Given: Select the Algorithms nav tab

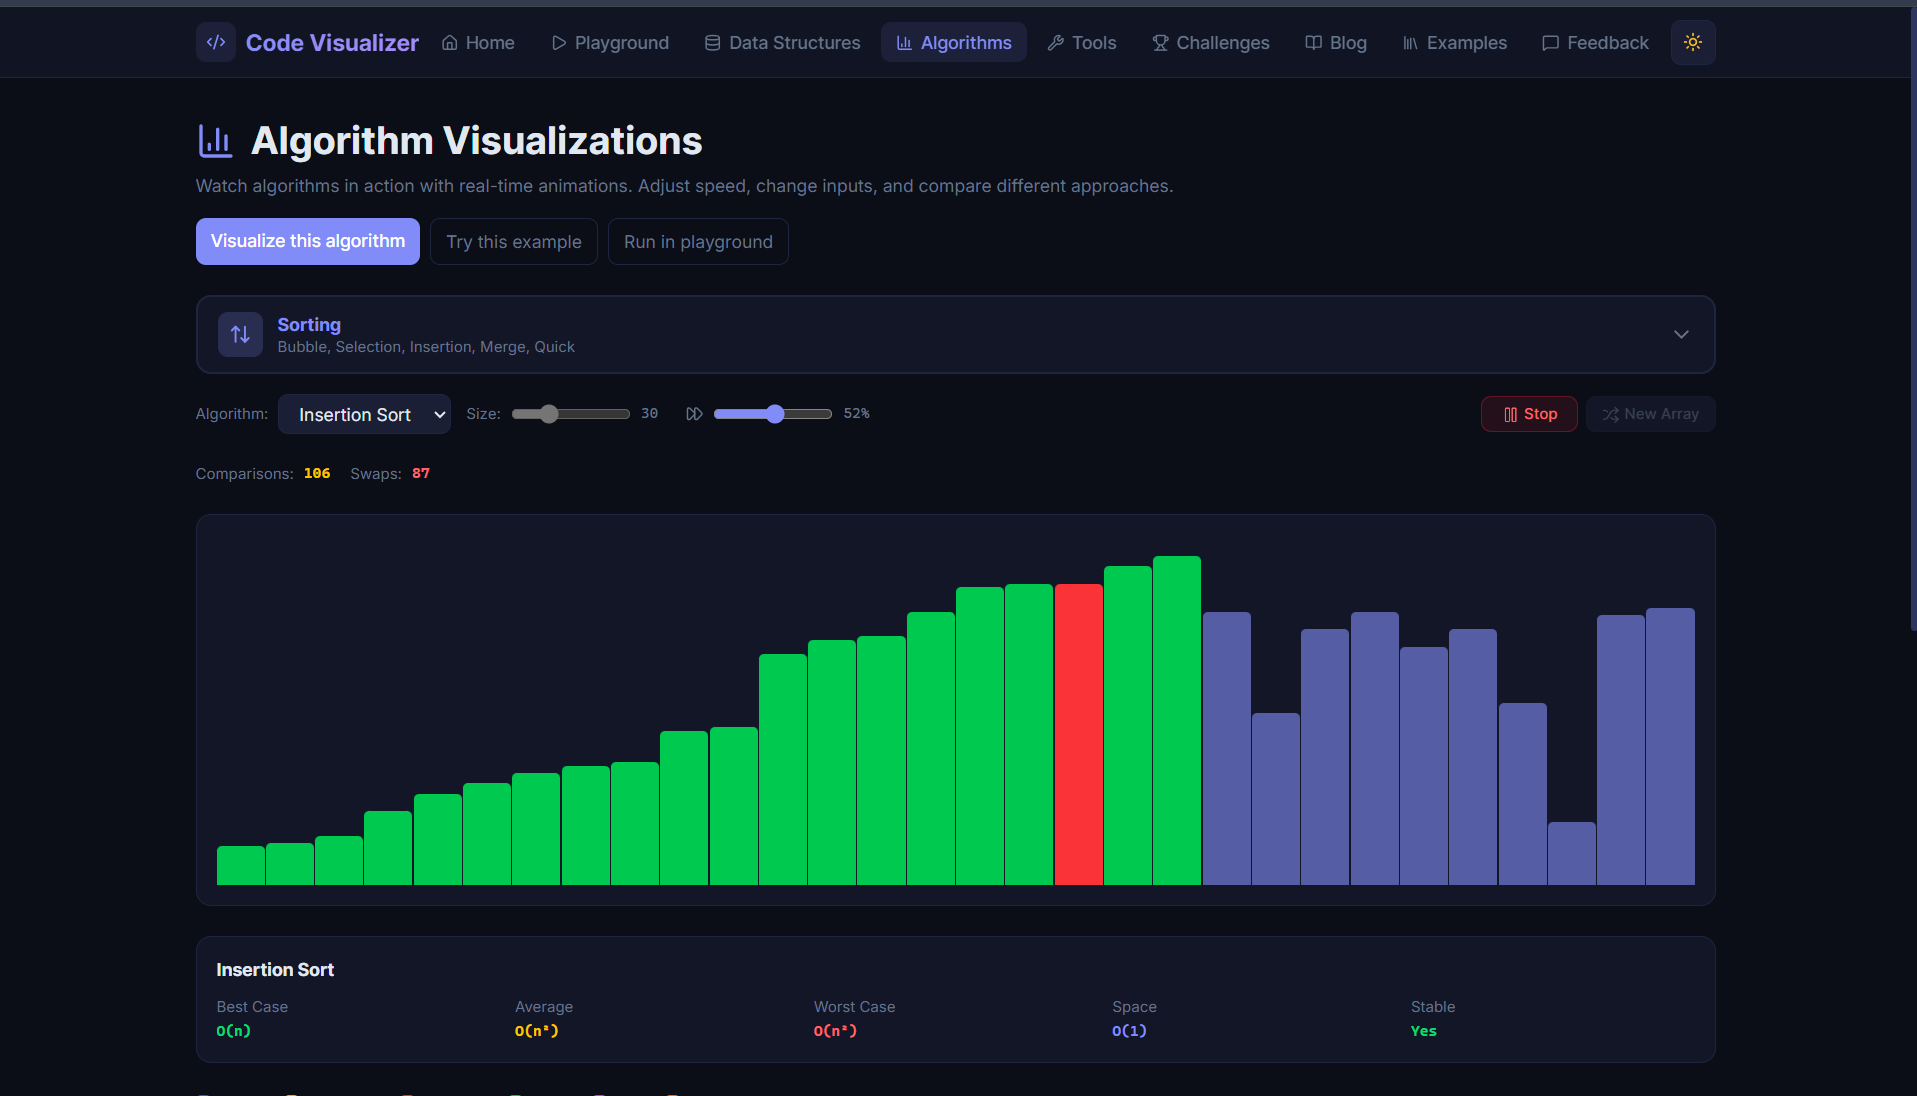Looking at the screenshot, I should click(954, 42).
